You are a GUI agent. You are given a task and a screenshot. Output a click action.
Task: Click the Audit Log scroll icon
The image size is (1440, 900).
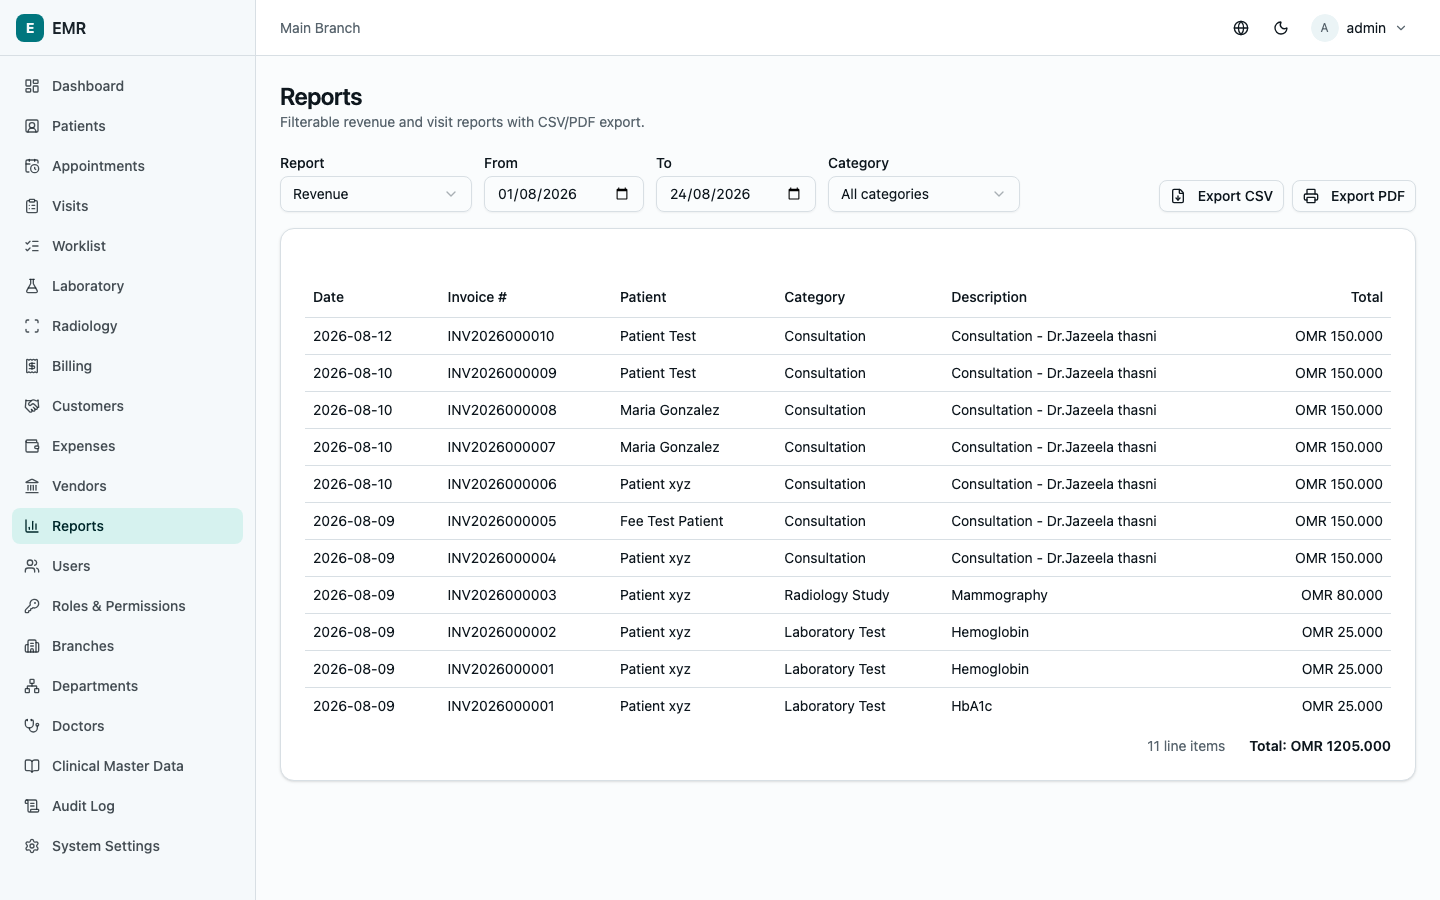(x=32, y=806)
